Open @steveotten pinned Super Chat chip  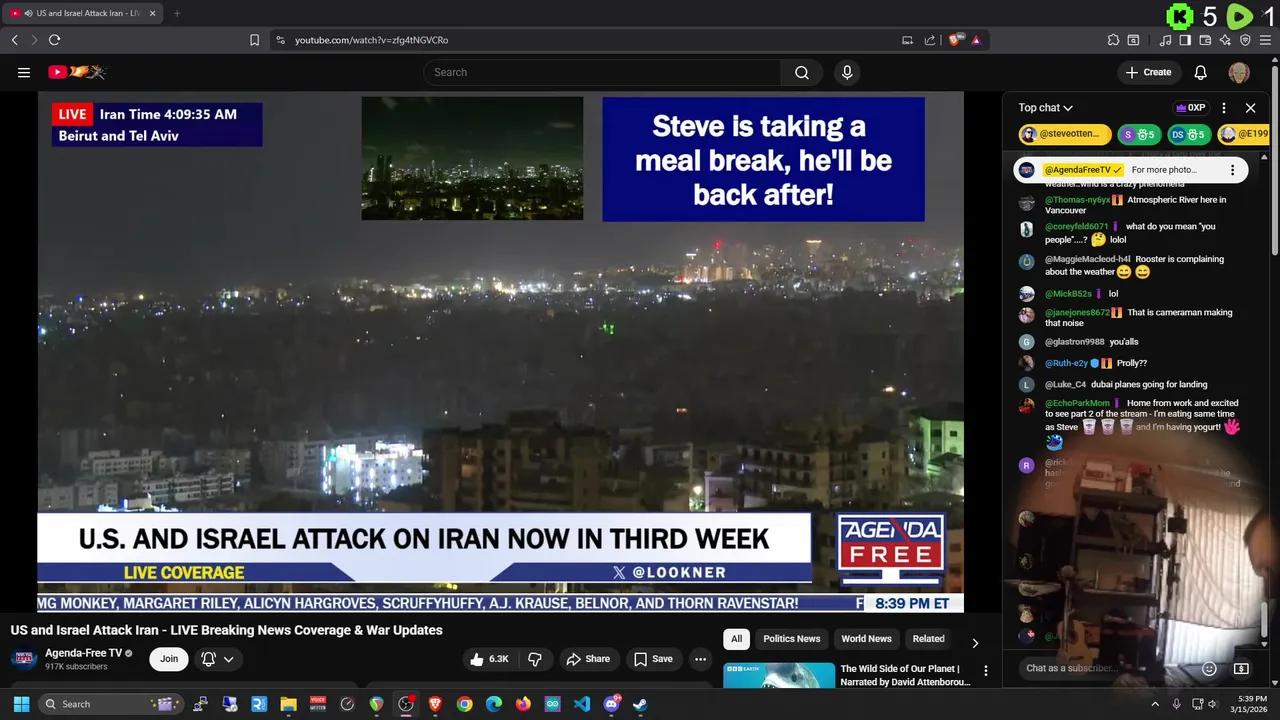[1065, 134]
